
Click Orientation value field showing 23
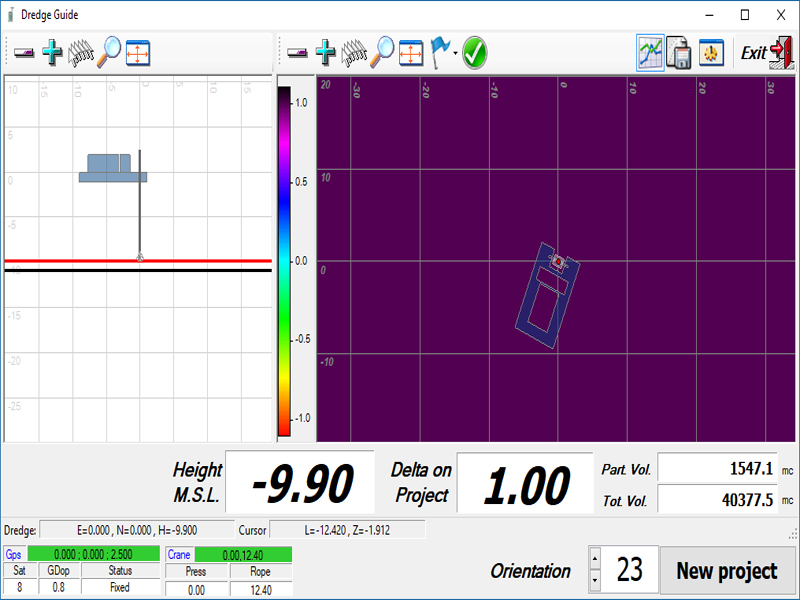click(630, 570)
